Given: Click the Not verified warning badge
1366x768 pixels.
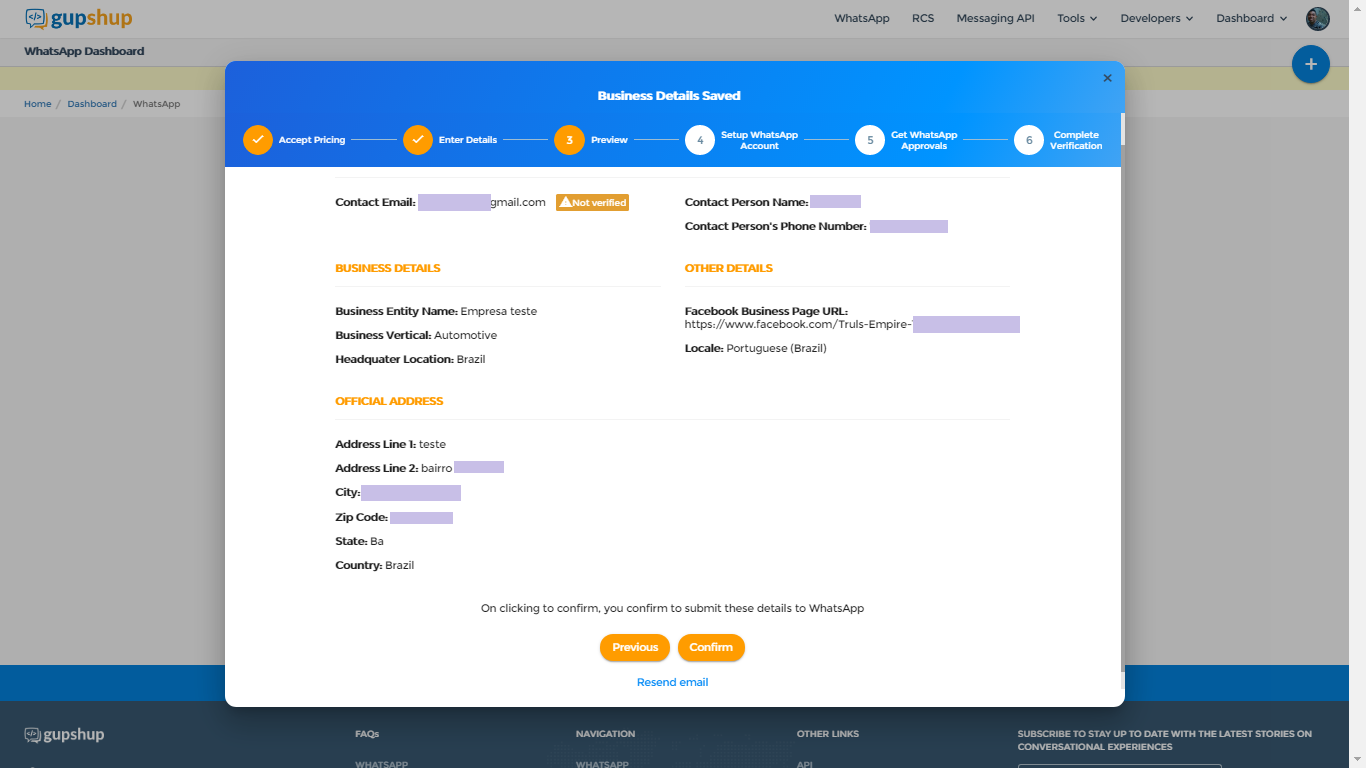Looking at the screenshot, I should (593, 202).
